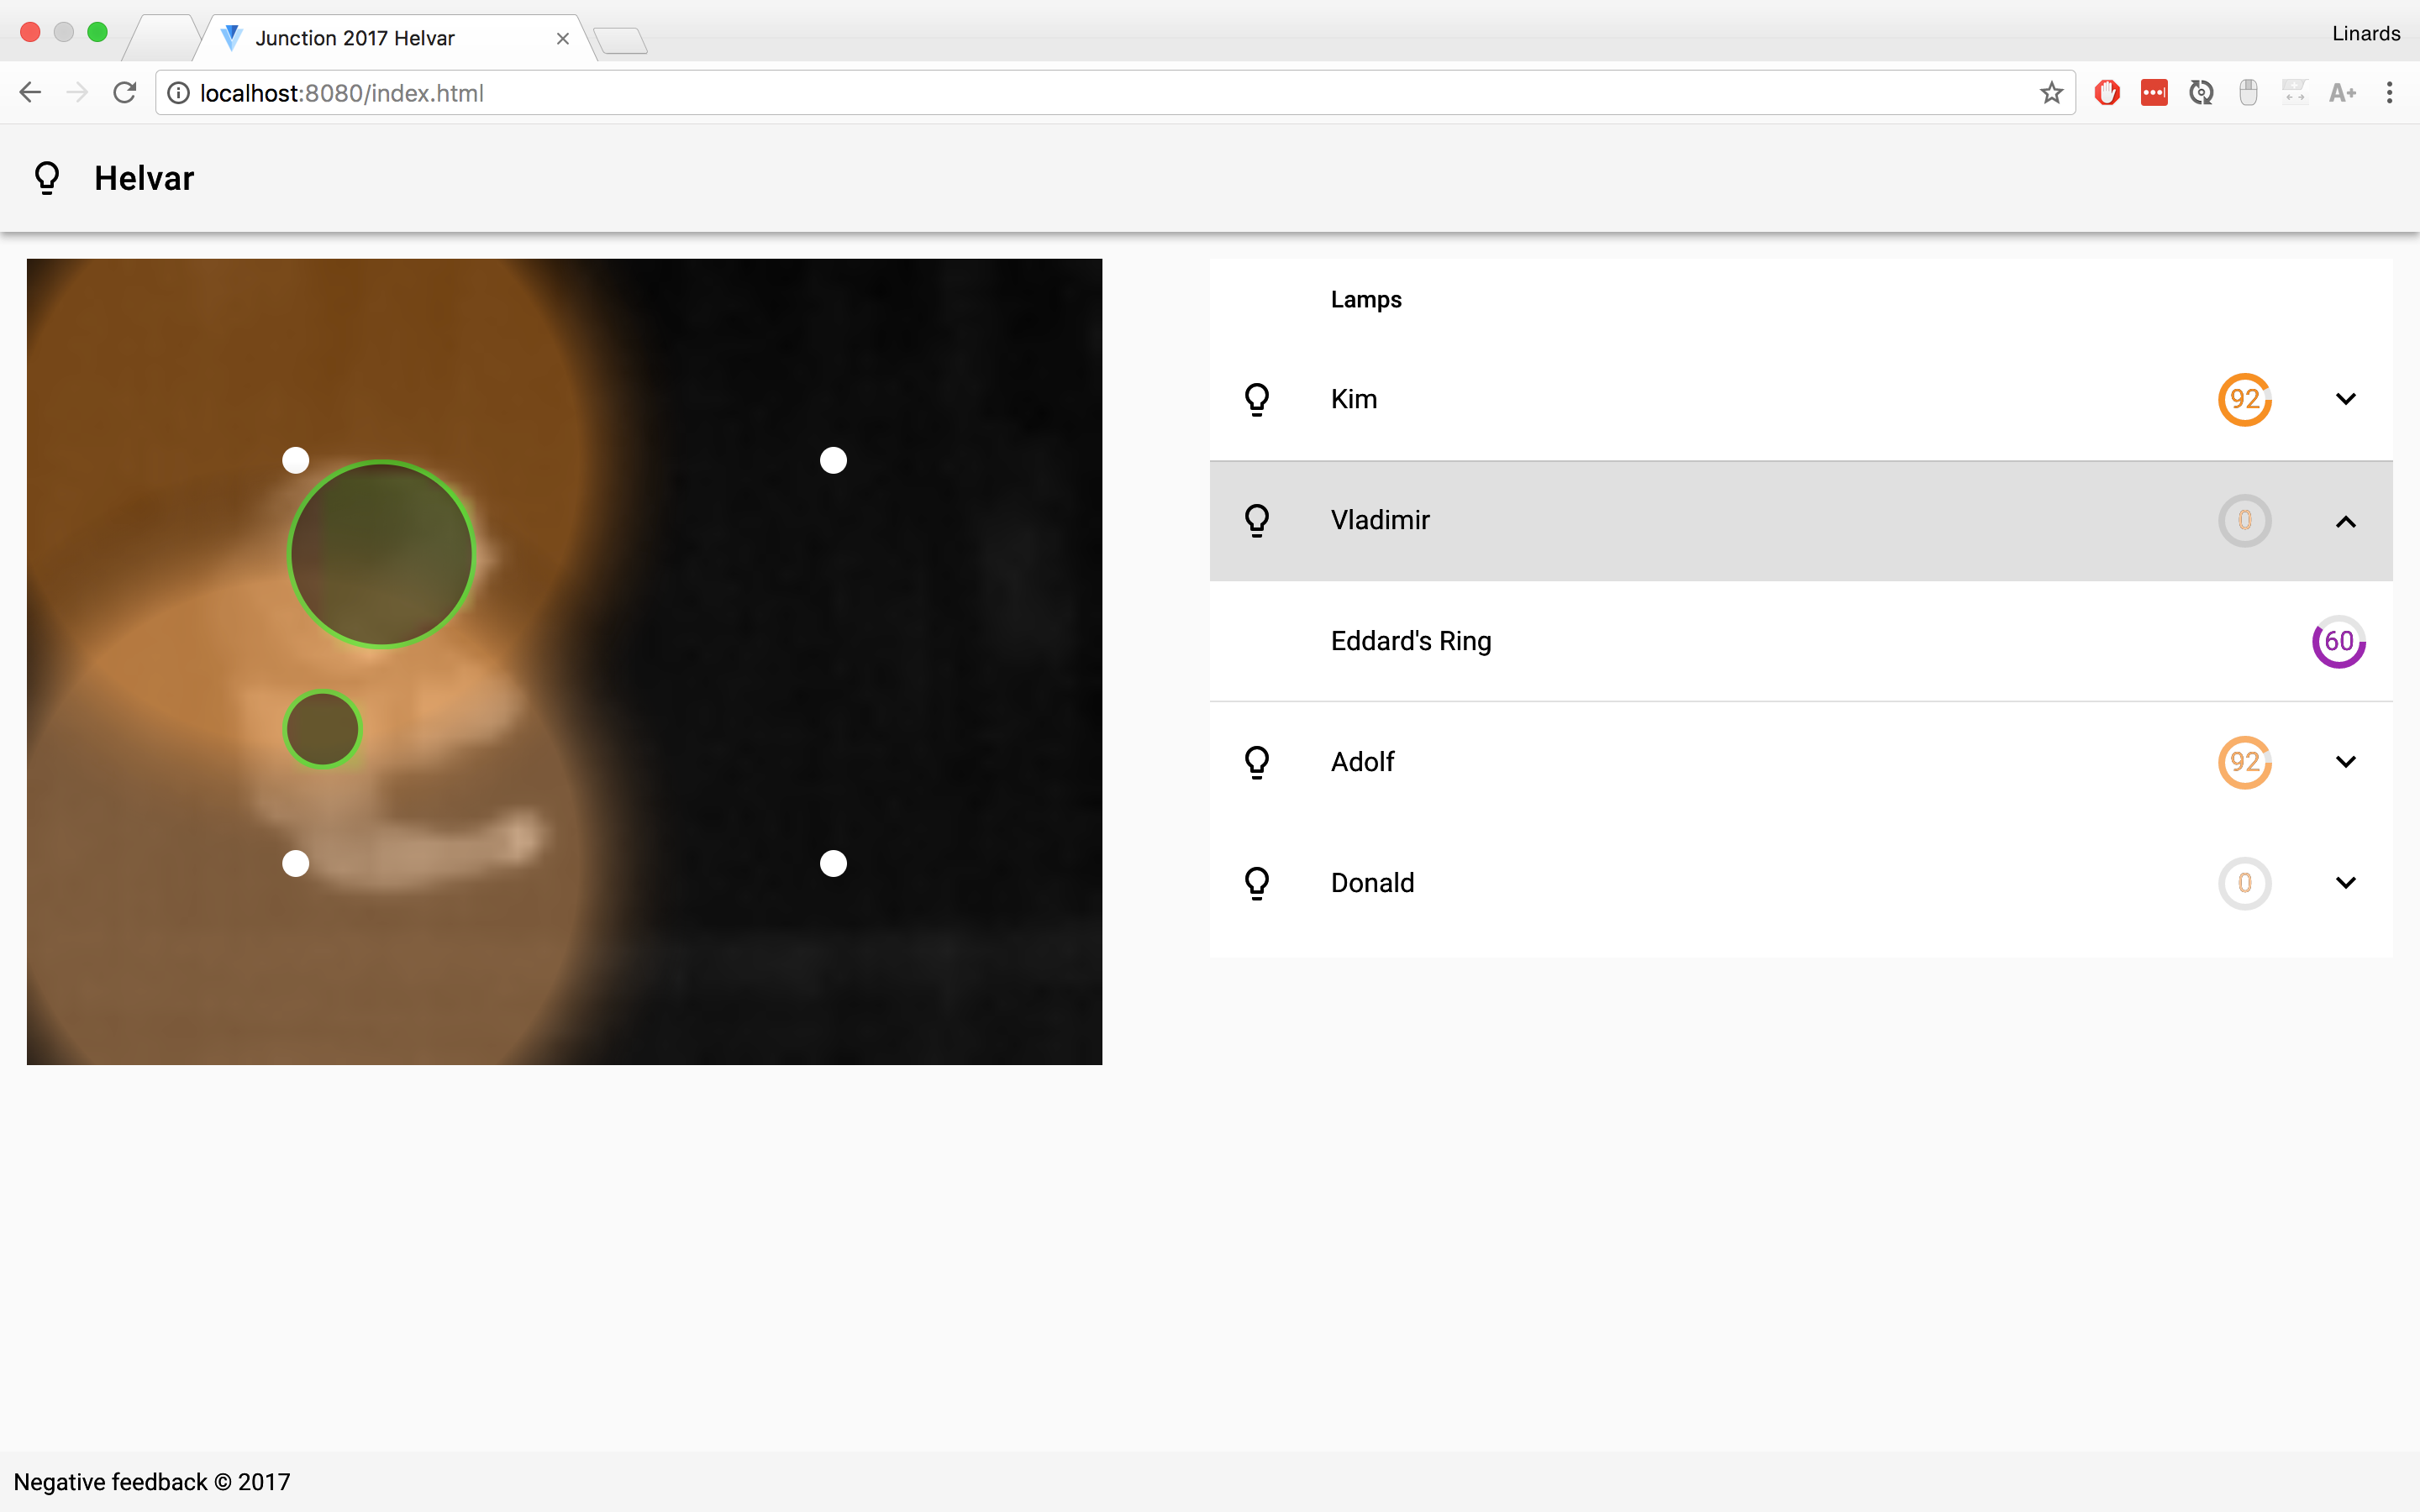Click the lightbulb icon next to Donald
2420x1512 pixels.
pos(1257,883)
